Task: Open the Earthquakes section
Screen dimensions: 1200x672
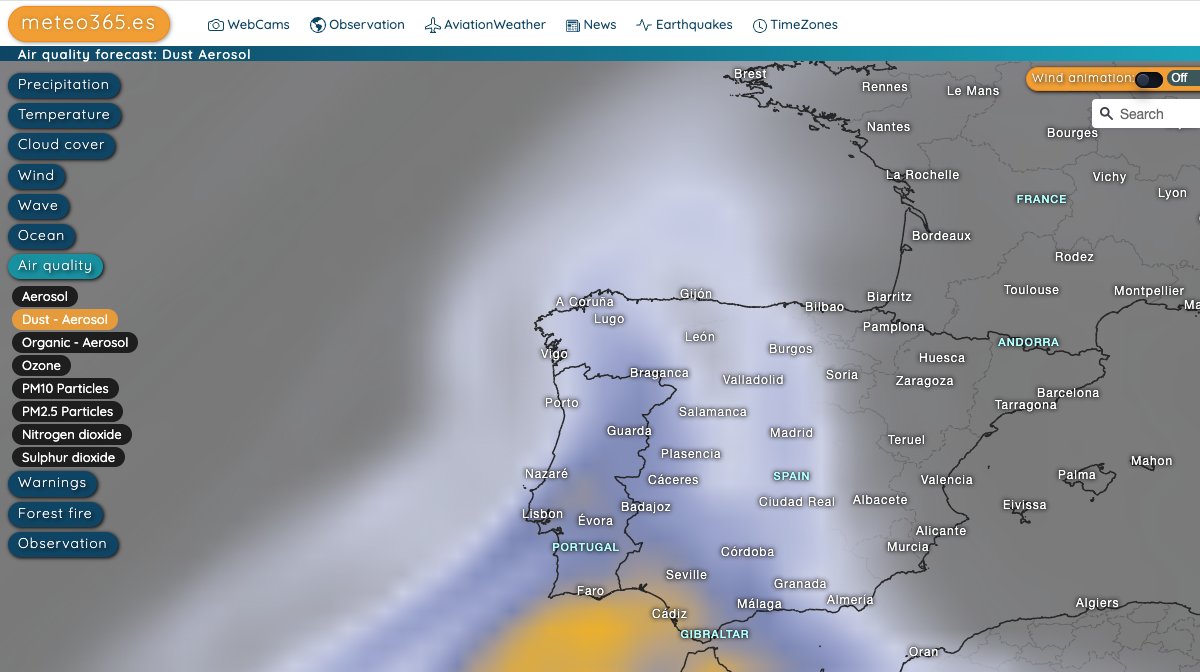Action: tap(685, 25)
